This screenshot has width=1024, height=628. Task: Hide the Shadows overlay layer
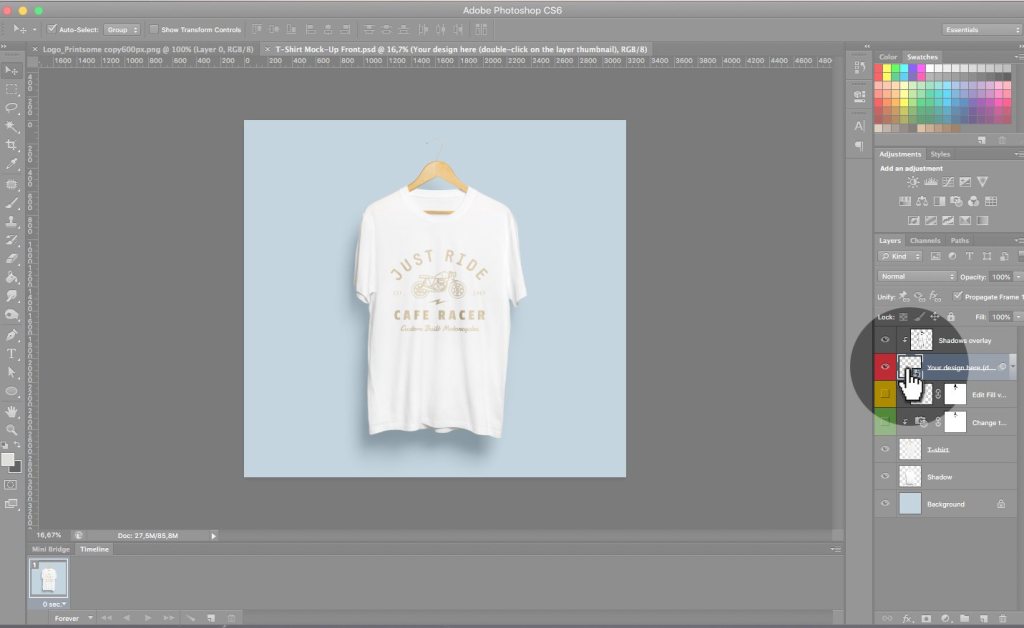pos(885,340)
